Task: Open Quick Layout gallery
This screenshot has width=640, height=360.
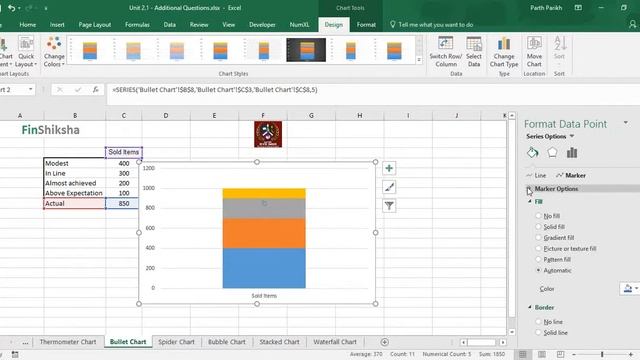Action: click(26, 52)
